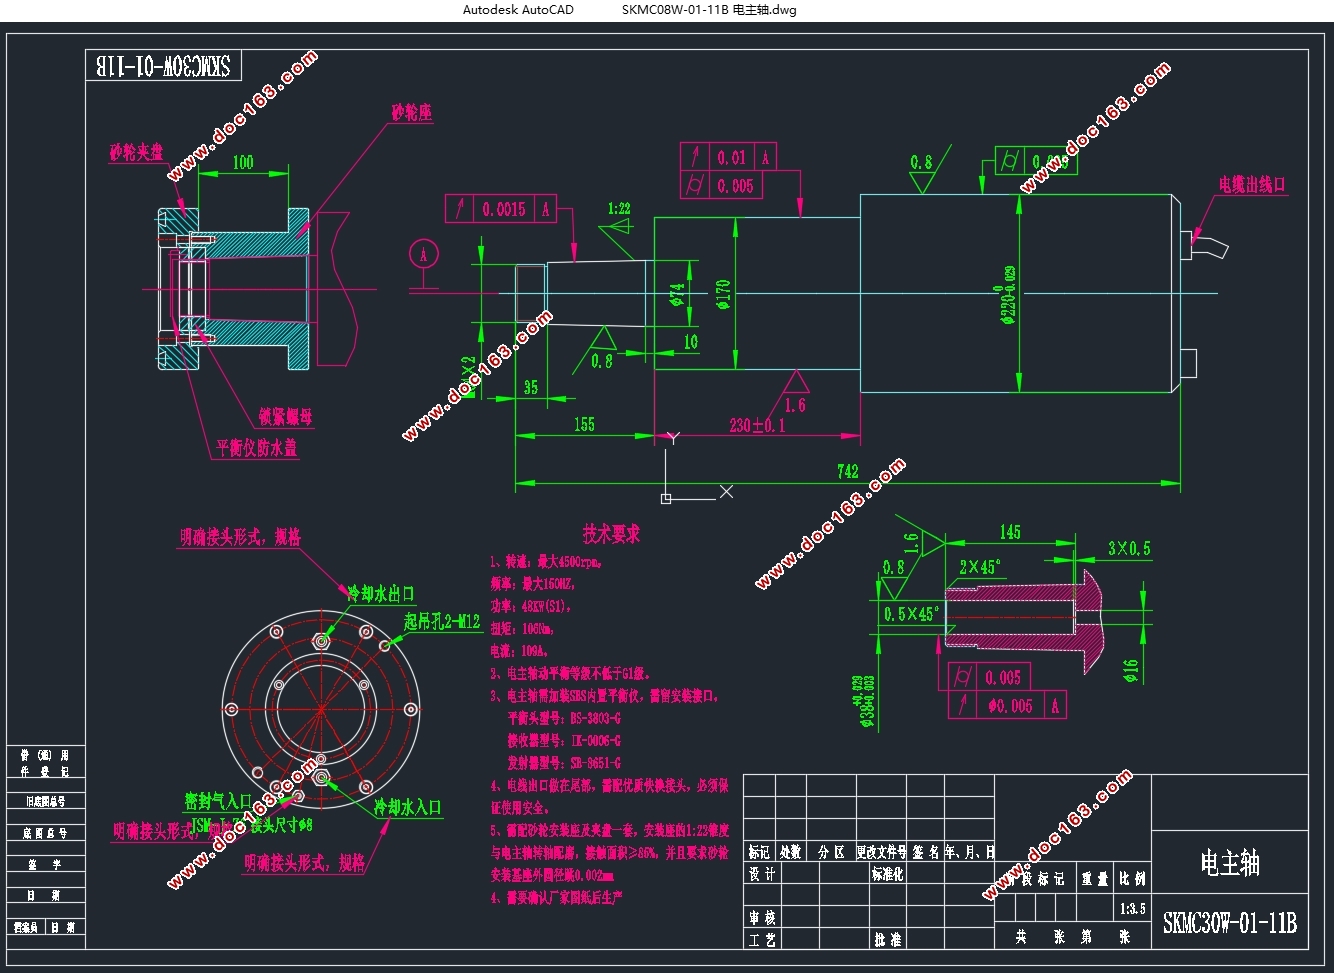The height and width of the screenshot is (973, 1334).
Task: Click the 冷却水入口 label
Action: point(407,807)
